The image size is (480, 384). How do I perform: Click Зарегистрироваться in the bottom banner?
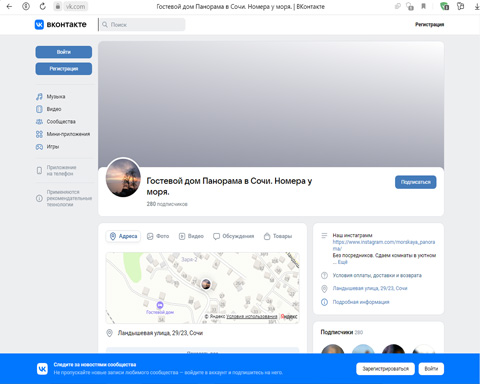coord(385,369)
